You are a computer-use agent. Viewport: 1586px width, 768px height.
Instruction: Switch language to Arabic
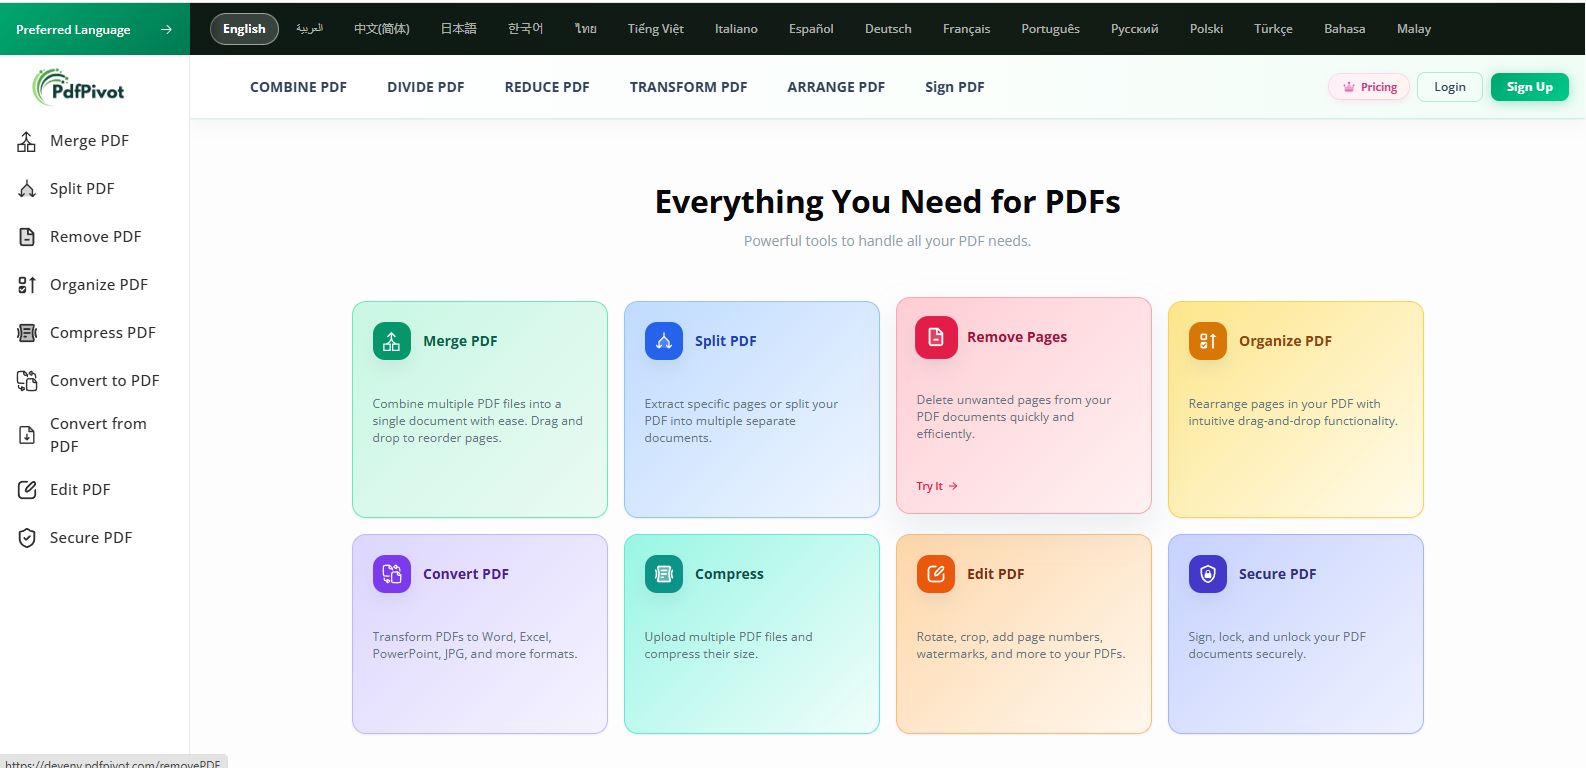point(309,29)
